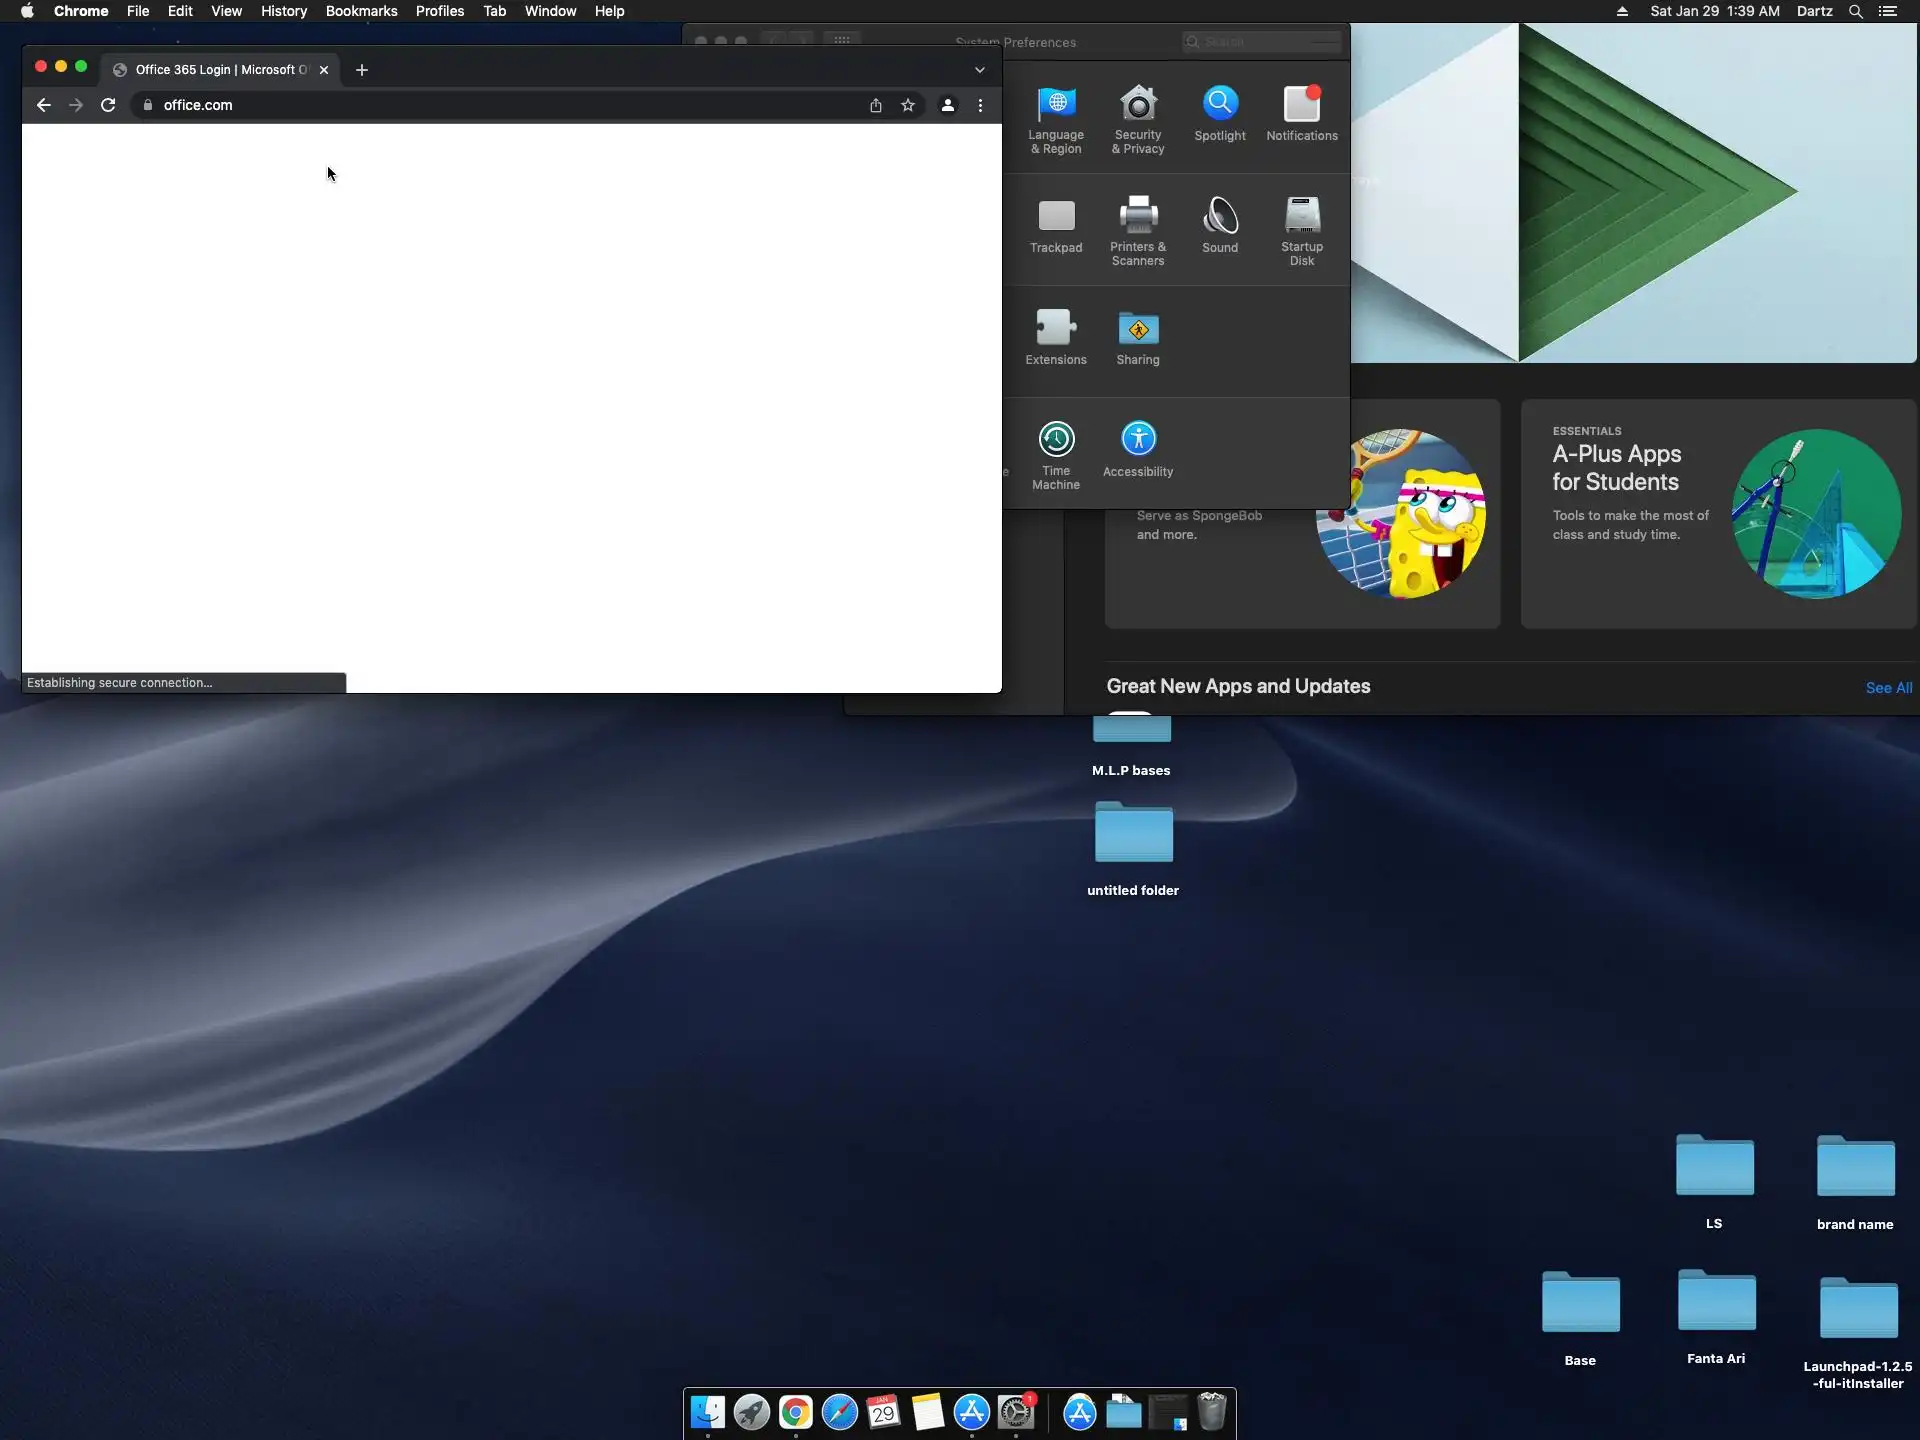Expand the tab search chevron

980,70
